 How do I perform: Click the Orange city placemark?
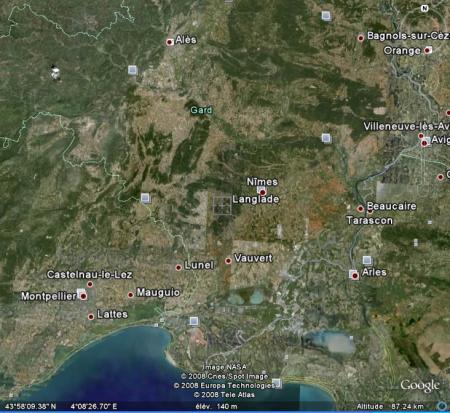coord(427,51)
